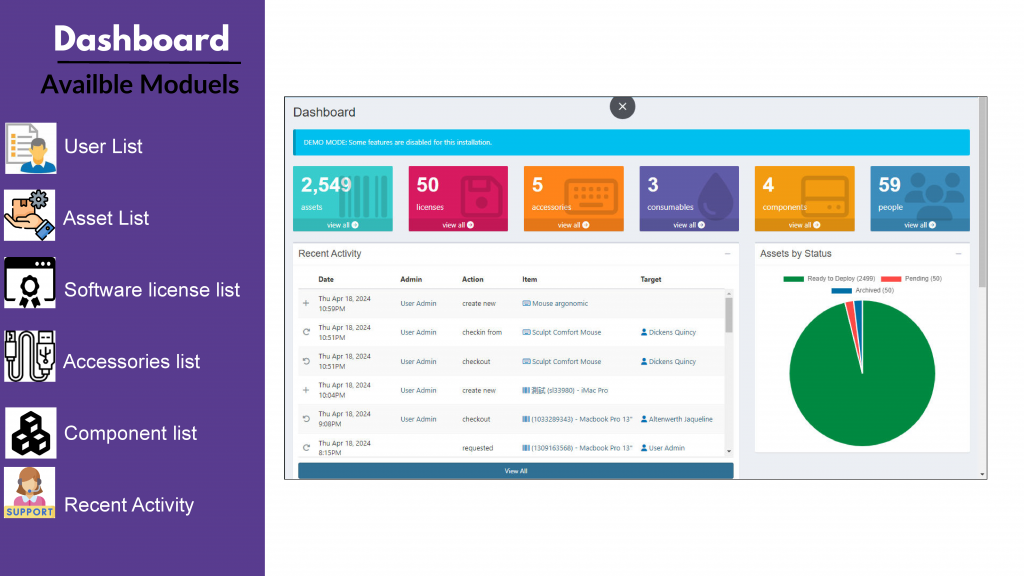Toggle the Archived legend item in chart
The image size is (1024, 576).
click(x=841, y=290)
